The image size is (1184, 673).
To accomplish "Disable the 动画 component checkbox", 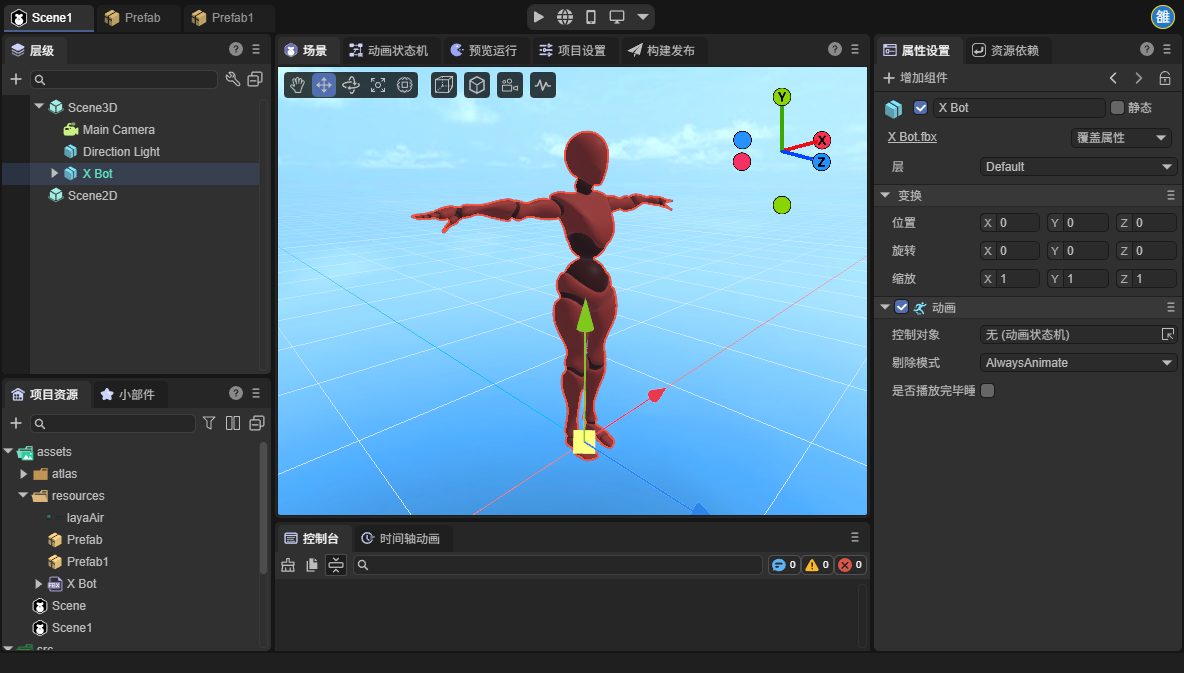I will 901,307.
